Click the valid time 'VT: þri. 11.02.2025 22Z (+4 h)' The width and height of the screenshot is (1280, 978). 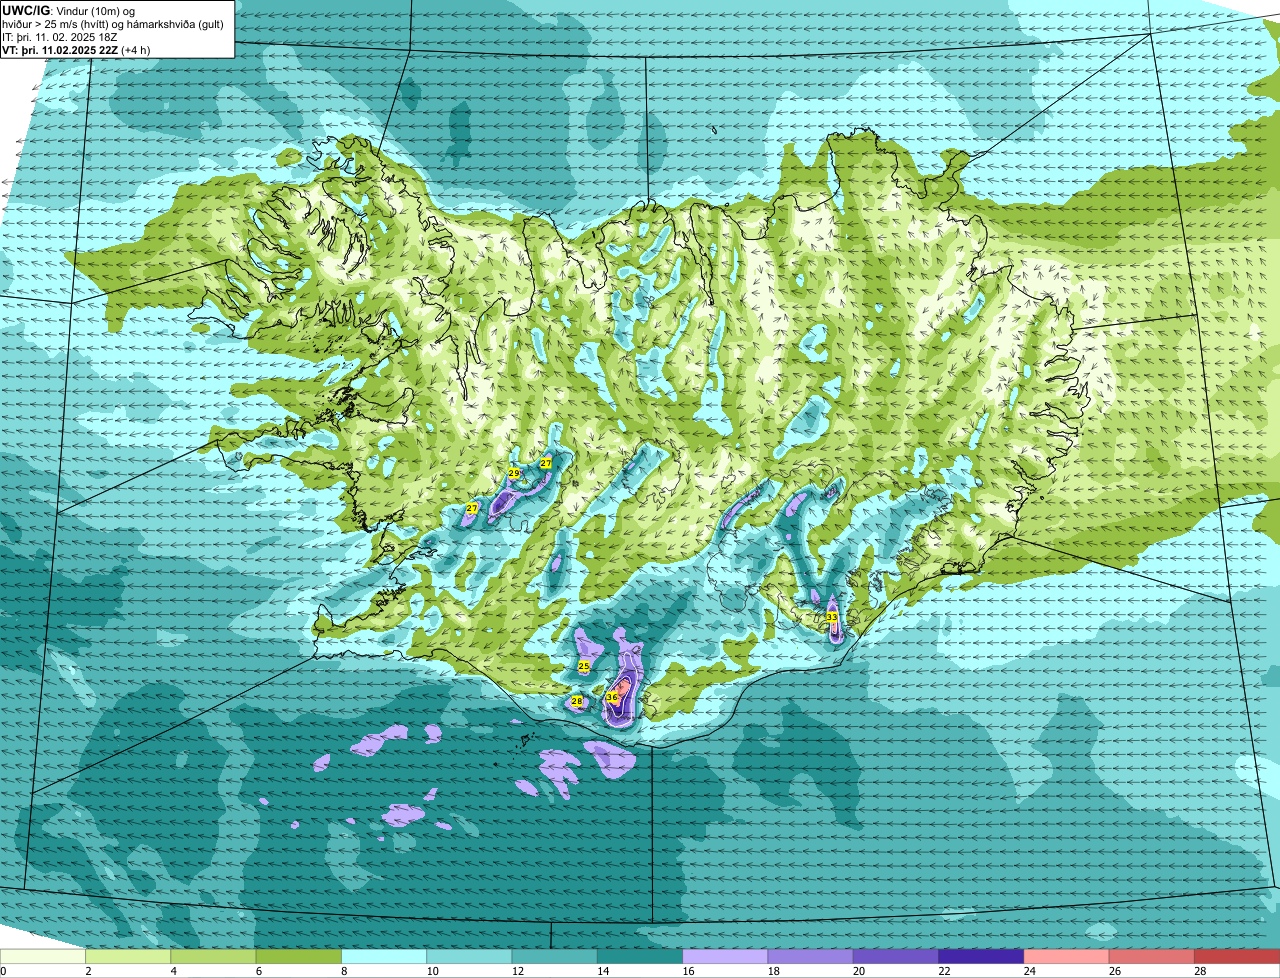click(77, 50)
